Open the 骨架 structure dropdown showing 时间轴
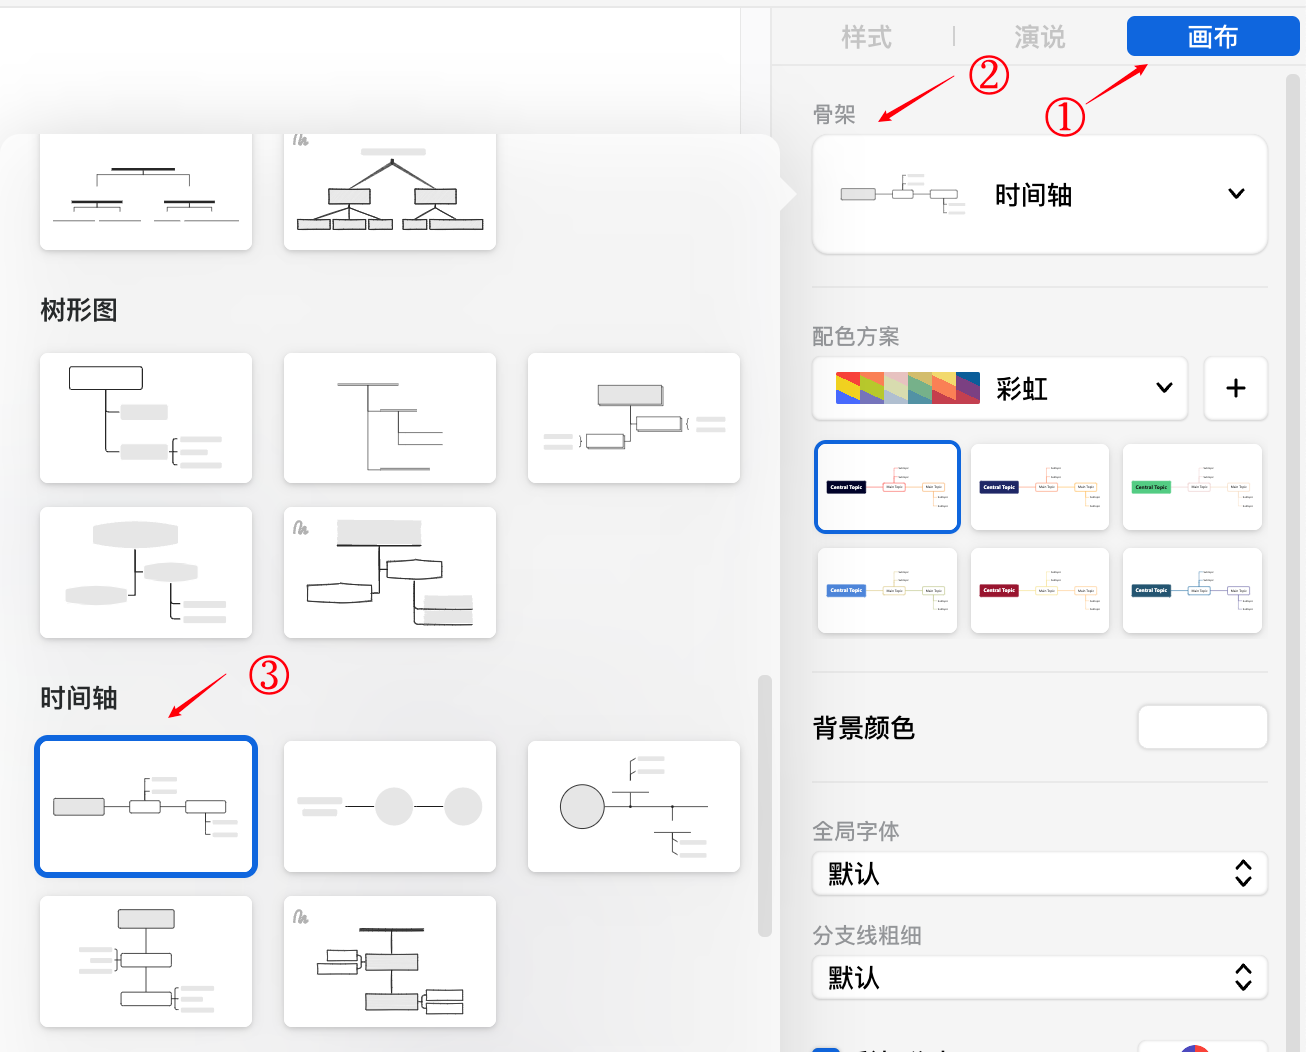 [x=1039, y=194]
